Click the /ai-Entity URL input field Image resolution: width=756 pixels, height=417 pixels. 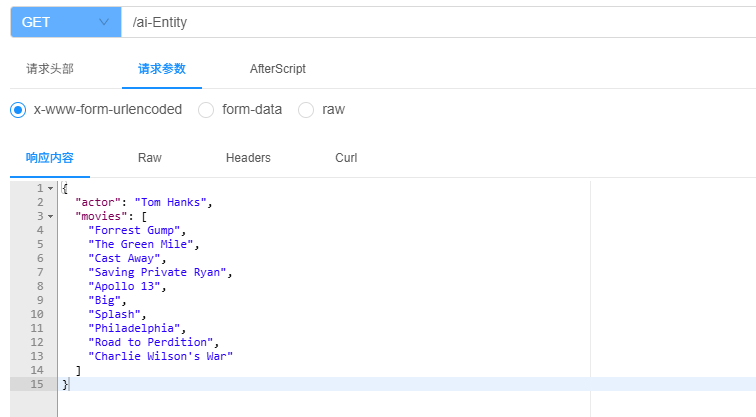pyautogui.click(x=438, y=22)
